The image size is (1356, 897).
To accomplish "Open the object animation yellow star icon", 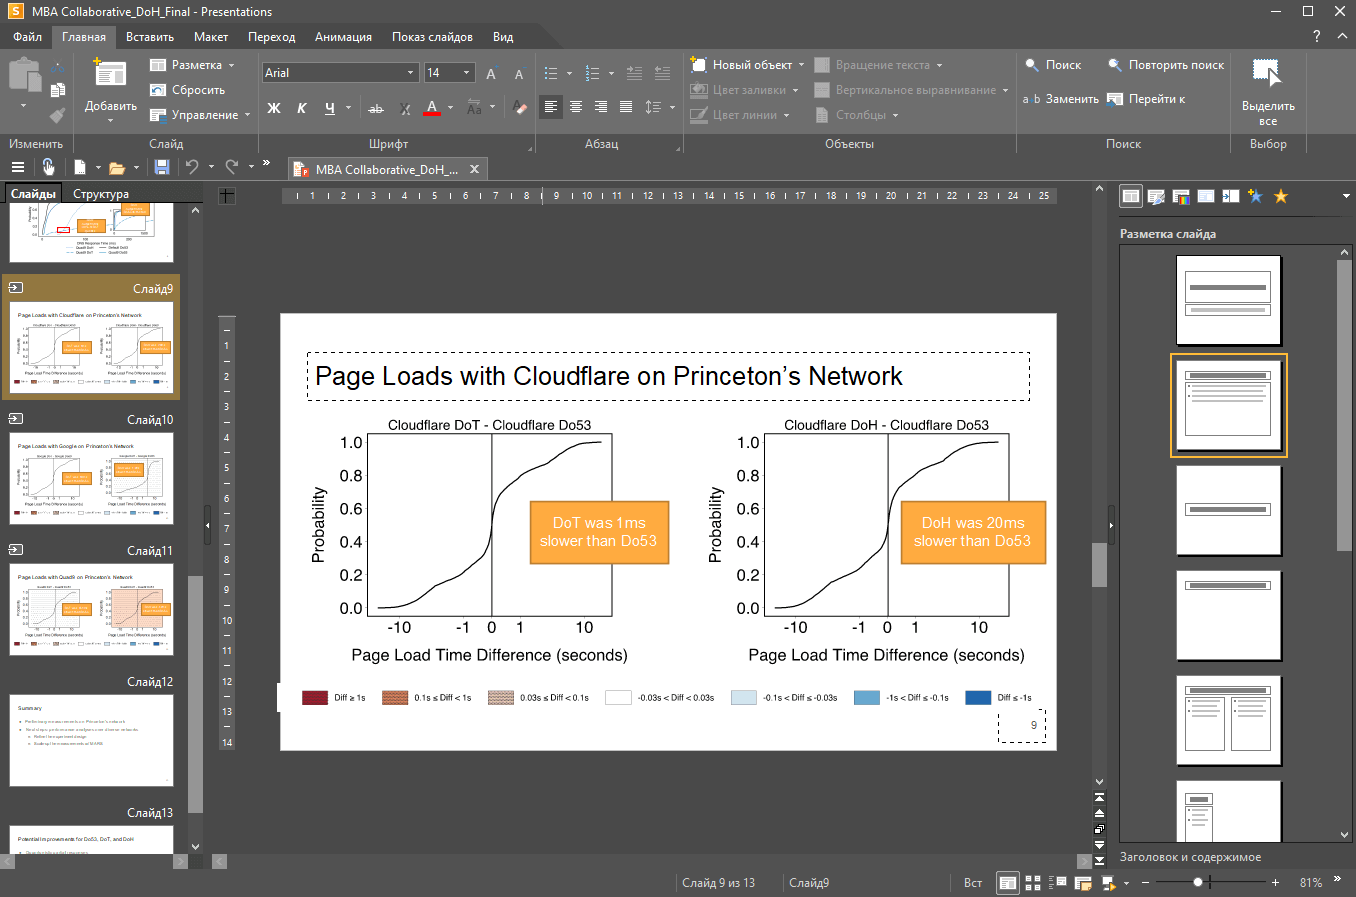I will click(x=1281, y=196).
